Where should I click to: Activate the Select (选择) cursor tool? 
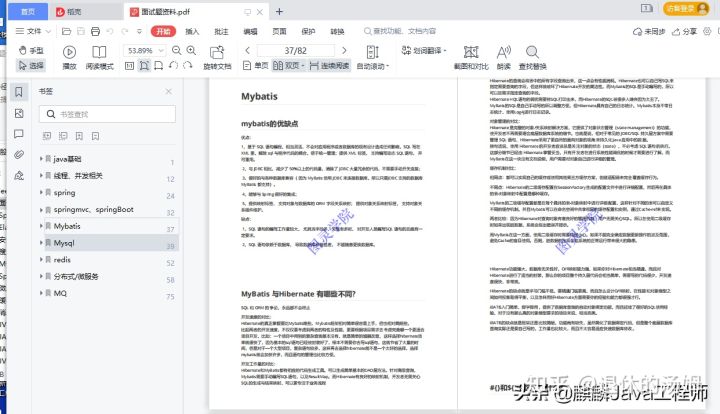click(x=31, y=66)
